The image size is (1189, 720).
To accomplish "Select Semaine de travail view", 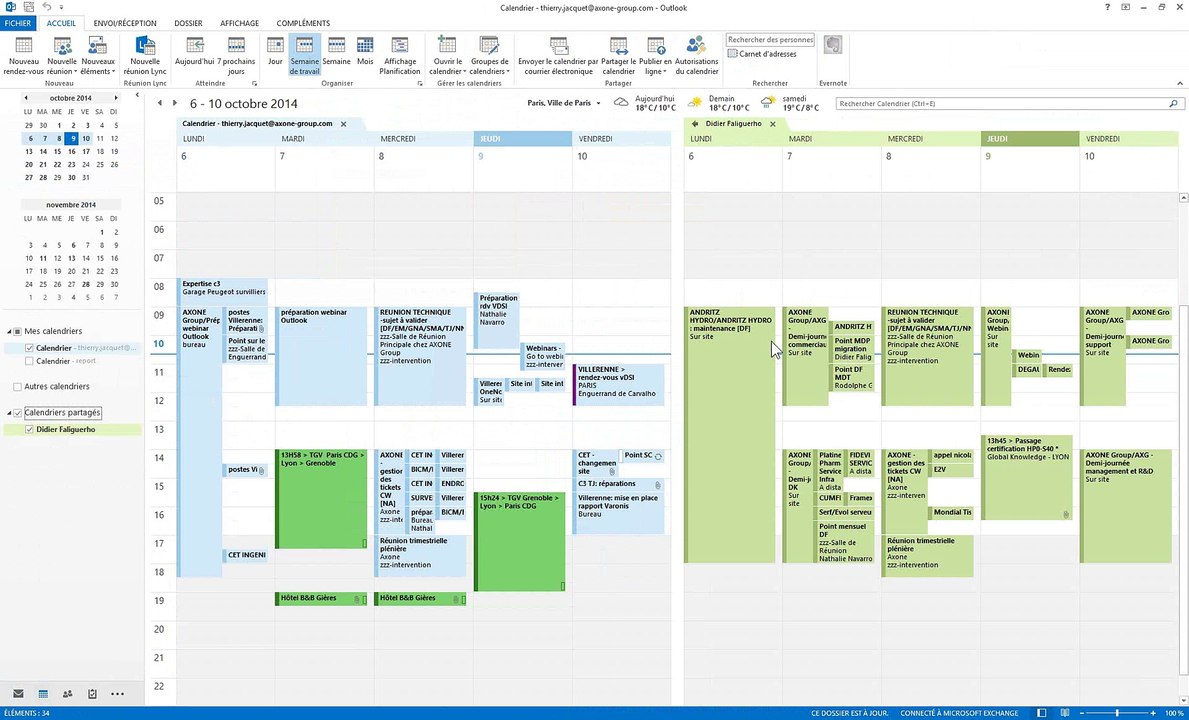I will click(304, 55).
